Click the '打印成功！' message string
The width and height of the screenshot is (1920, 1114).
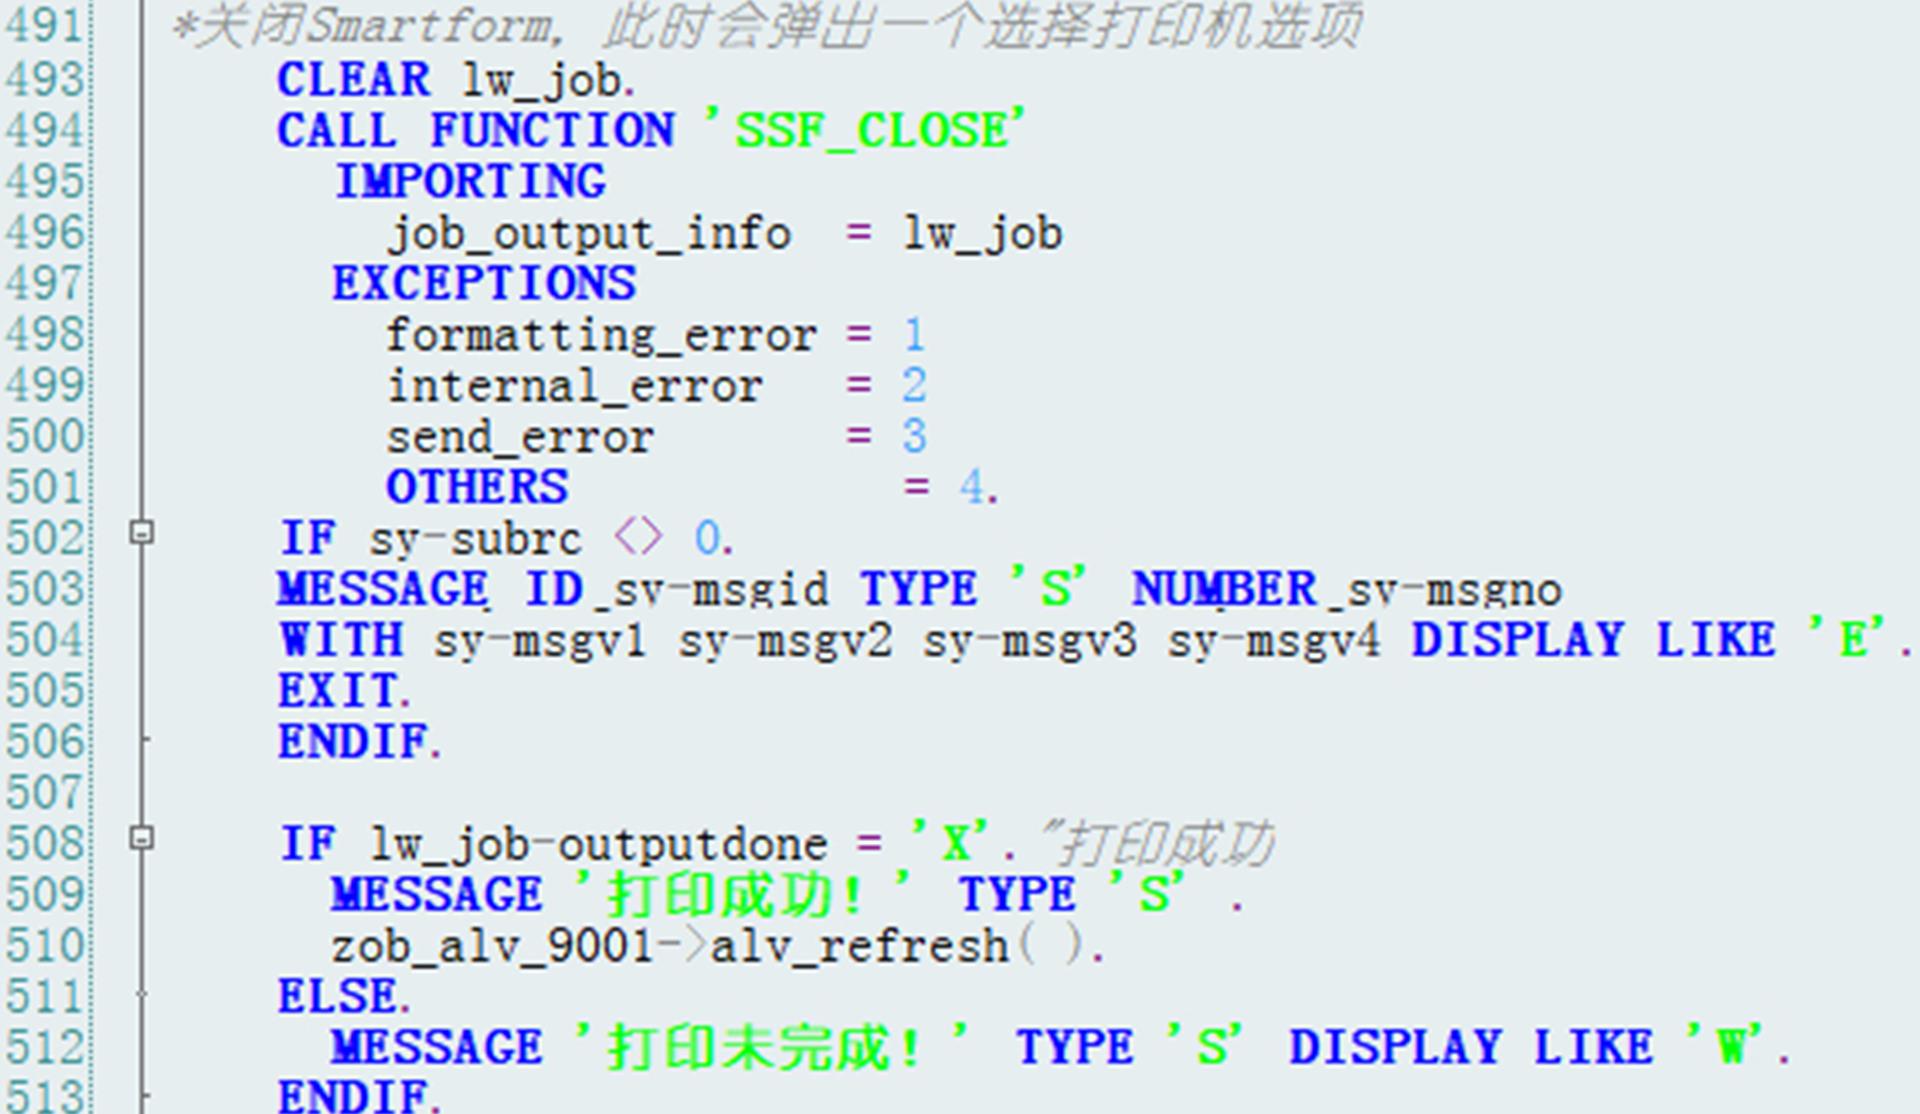point(743,894)
